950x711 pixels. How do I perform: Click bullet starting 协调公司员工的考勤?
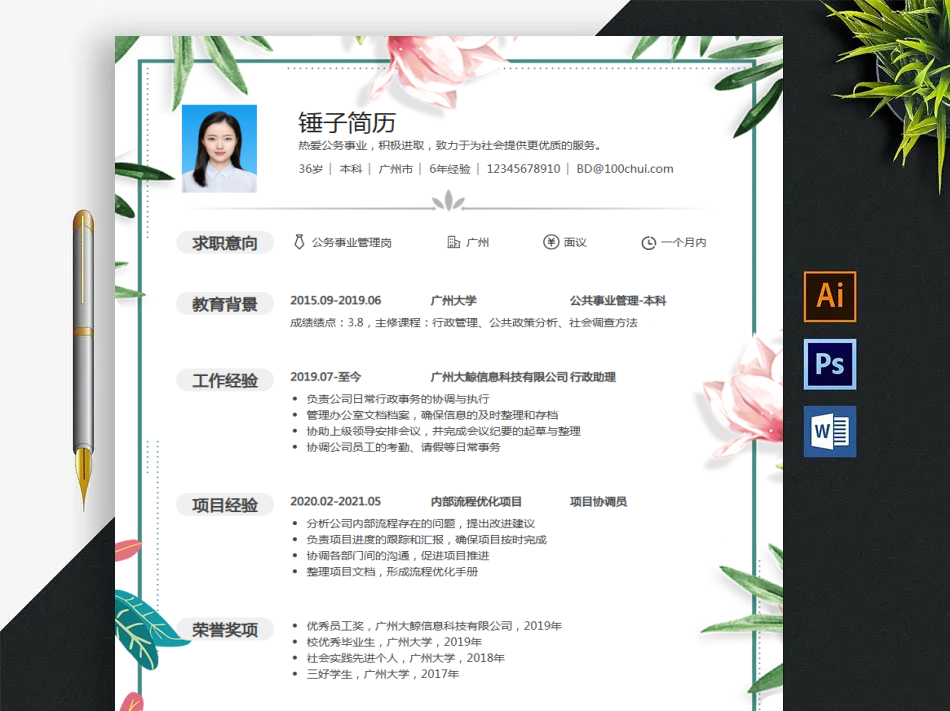[x=404, y=447]
